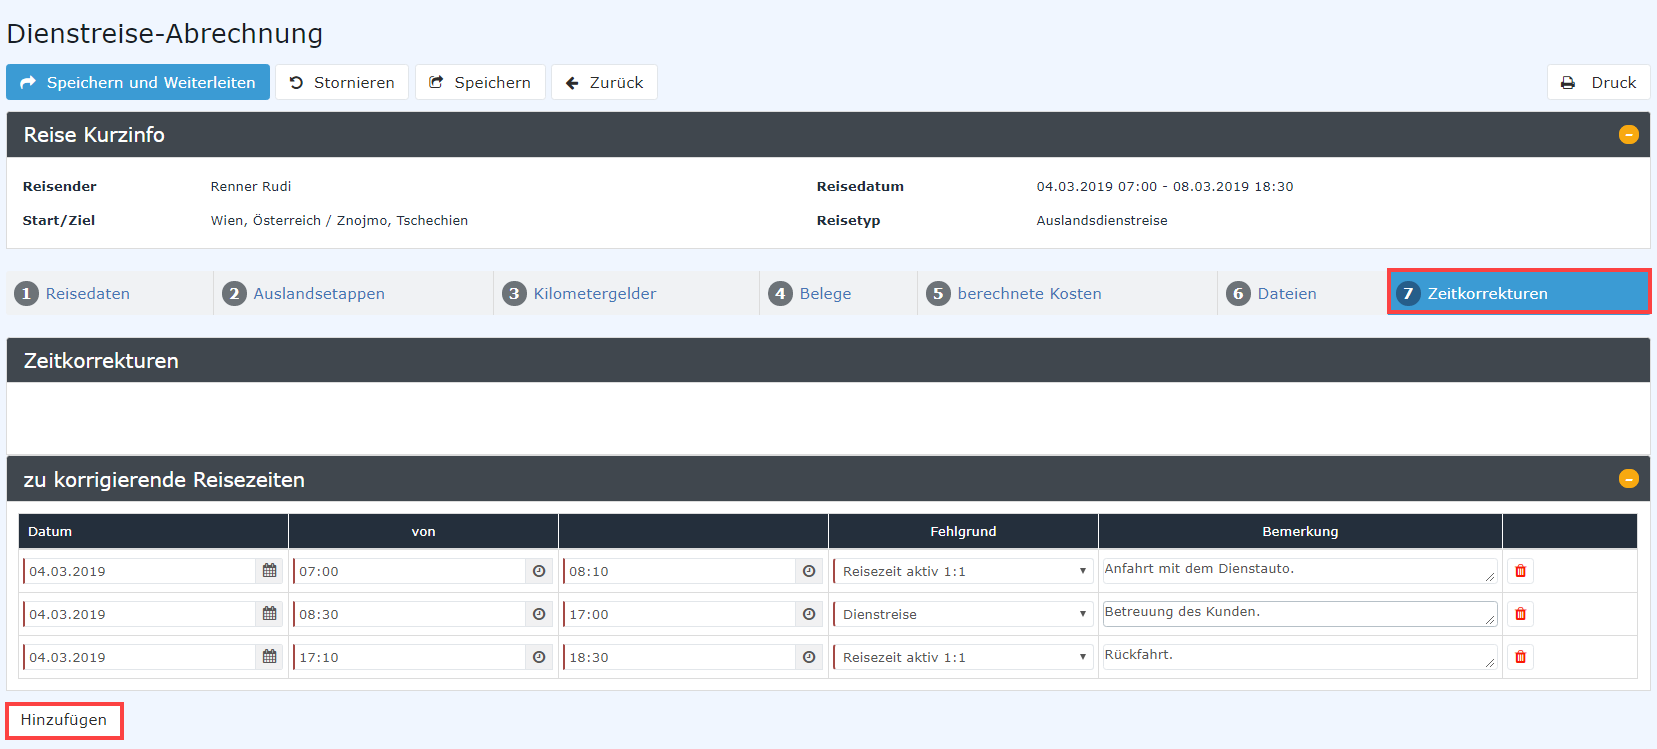Click the date field in the 17:10 row

(x=140, y=657)
